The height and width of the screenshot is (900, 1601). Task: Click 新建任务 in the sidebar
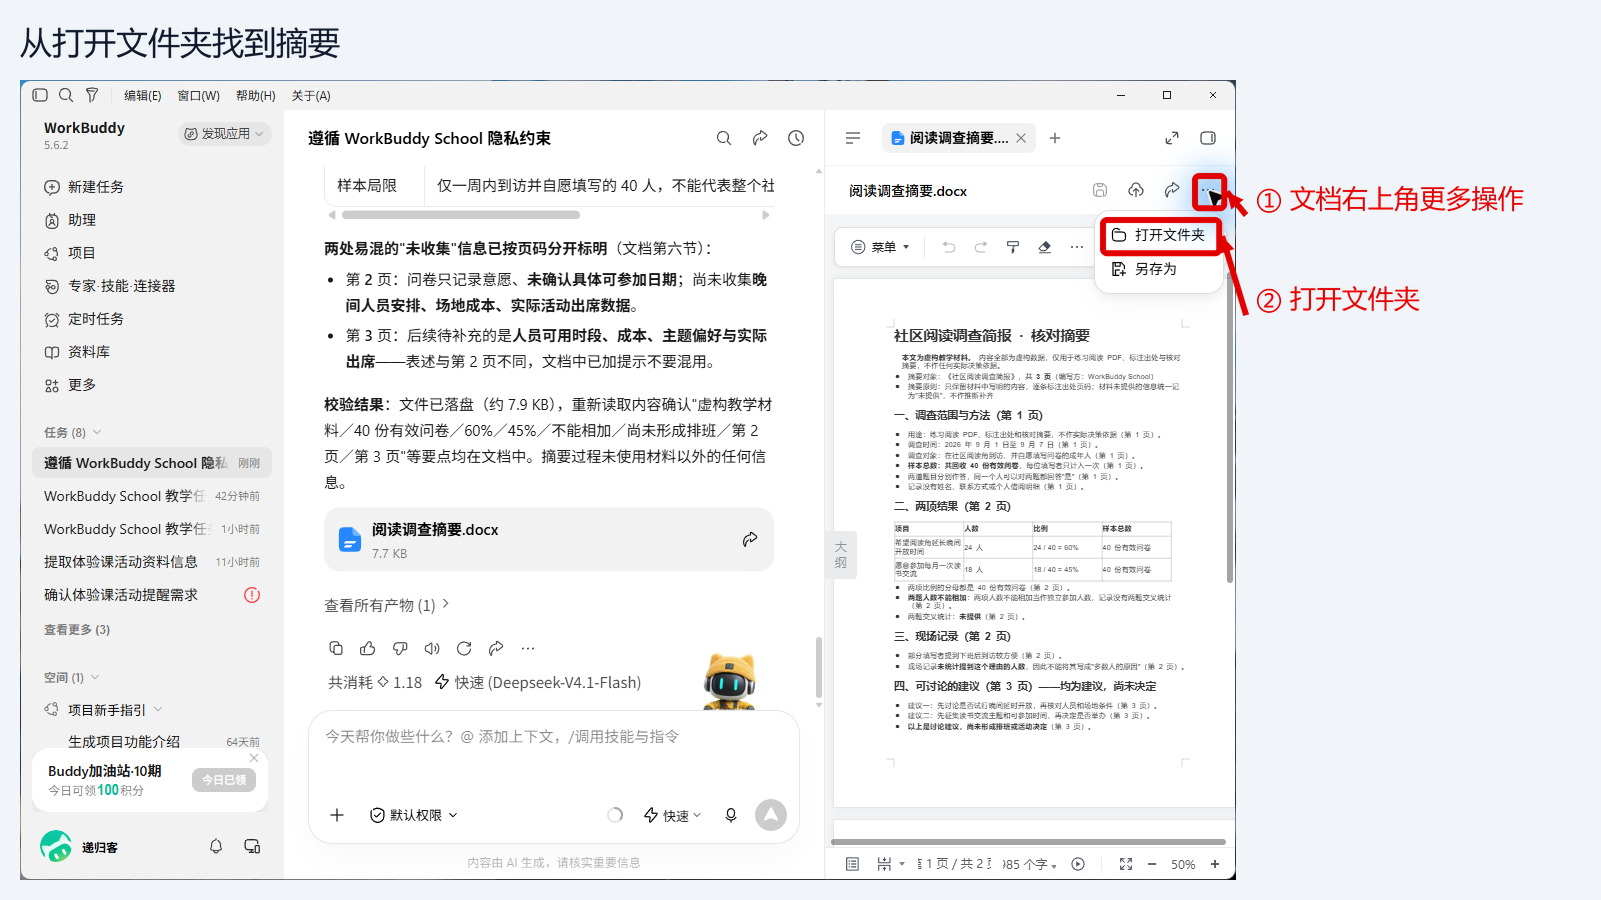(152, 187)
